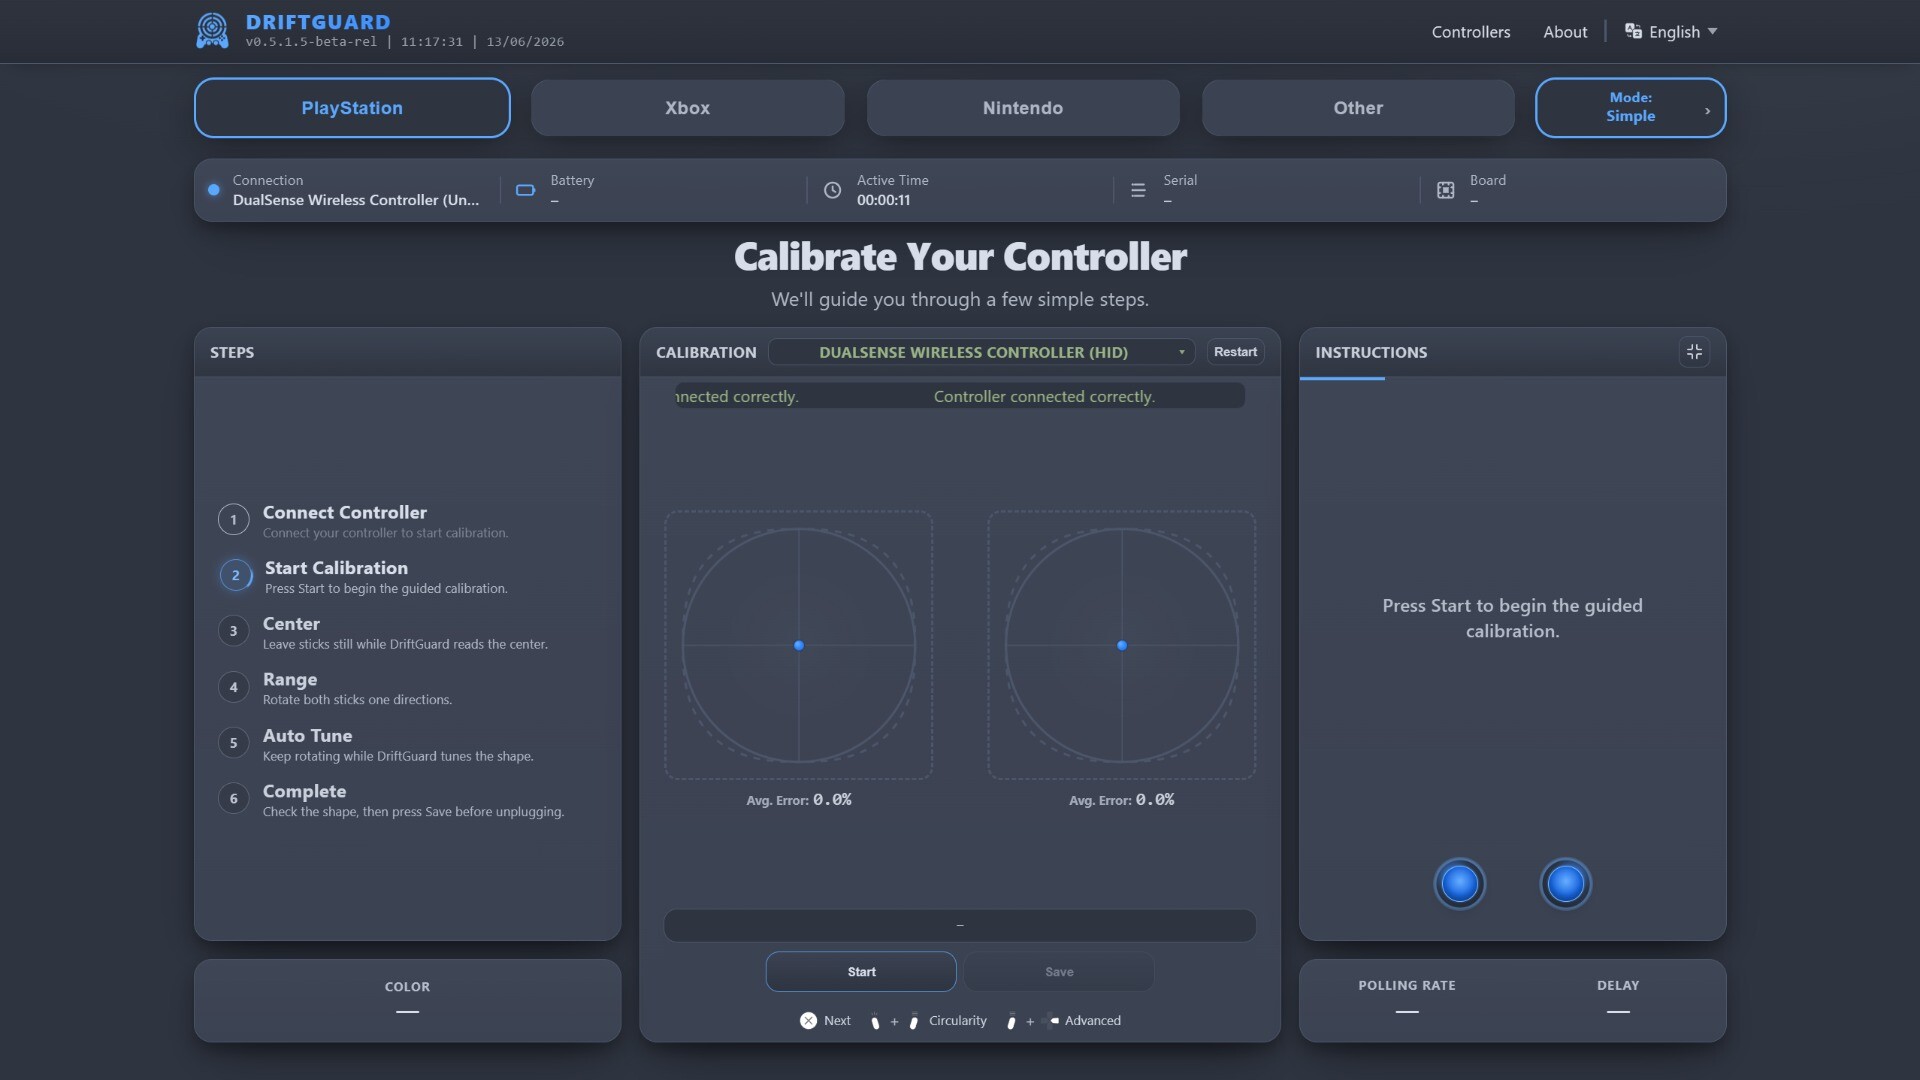Click the Active Time value 00:00:11
Viewport: 1920px width, 1080px height.
pos(883,200)
